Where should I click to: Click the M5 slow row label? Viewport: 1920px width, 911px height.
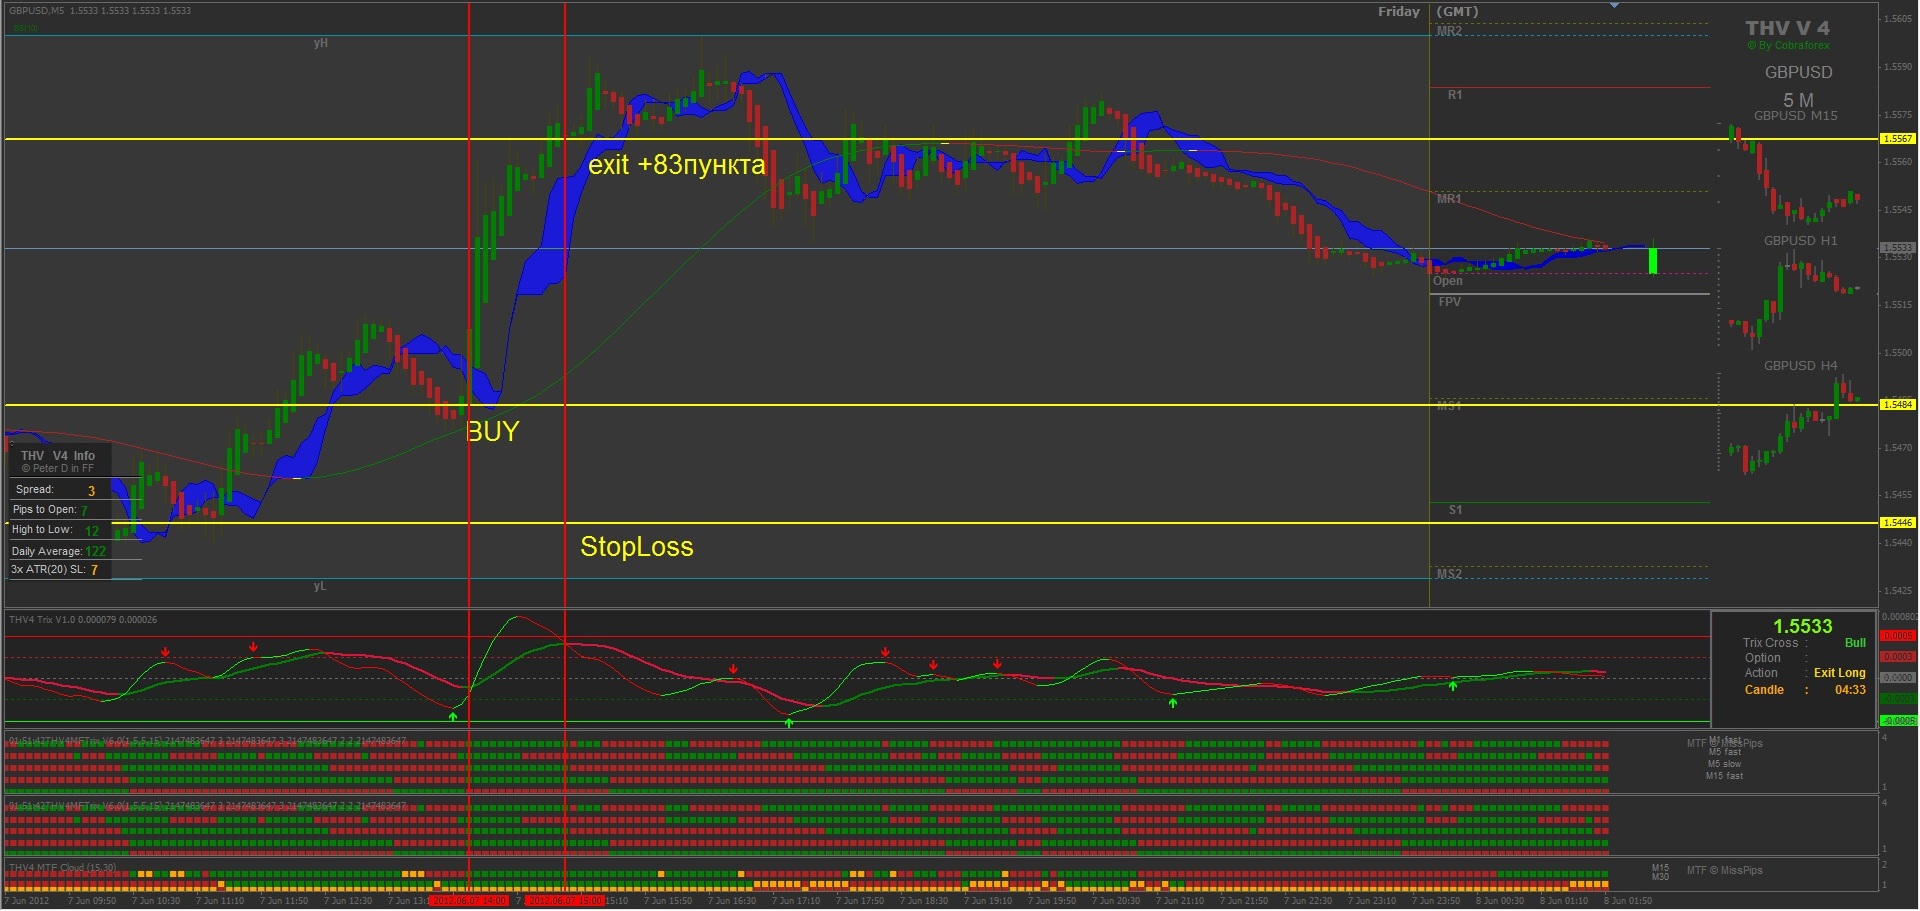click(1724, 764)
